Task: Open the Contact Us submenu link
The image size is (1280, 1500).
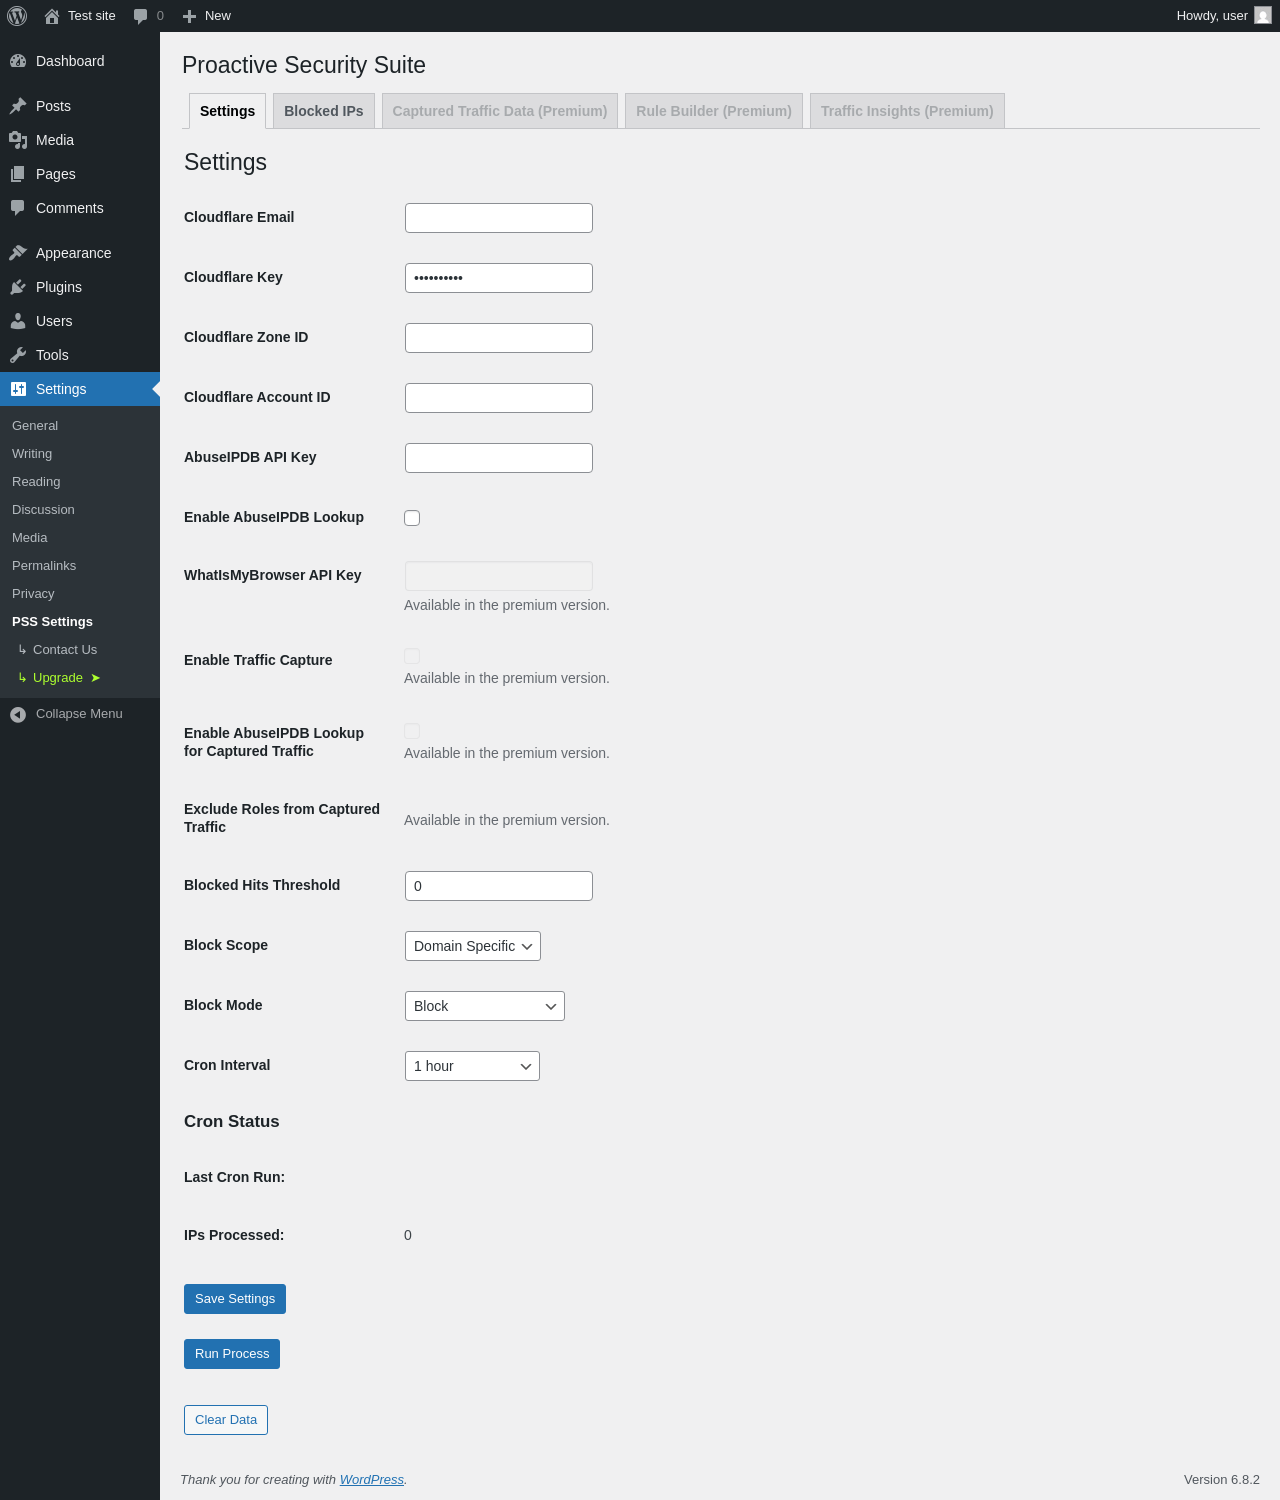Action: coord(80,650)
